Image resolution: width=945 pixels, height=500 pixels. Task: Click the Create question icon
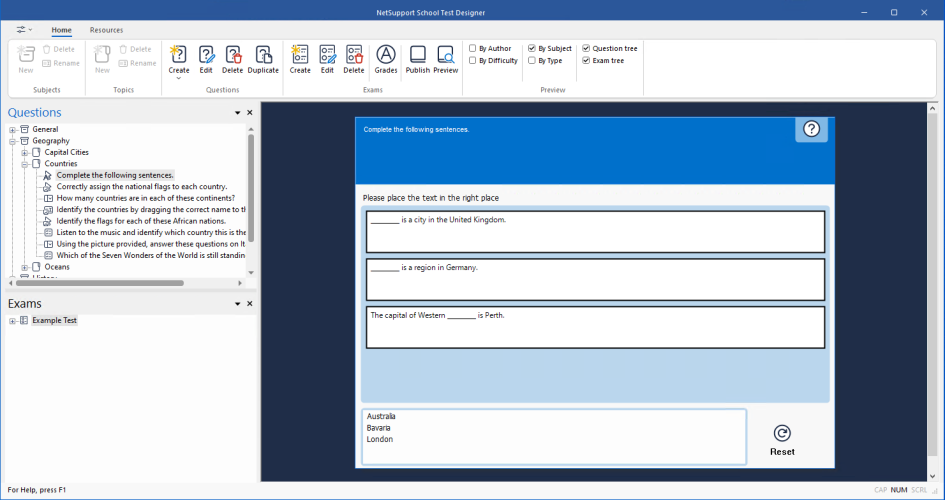(179, 54)
